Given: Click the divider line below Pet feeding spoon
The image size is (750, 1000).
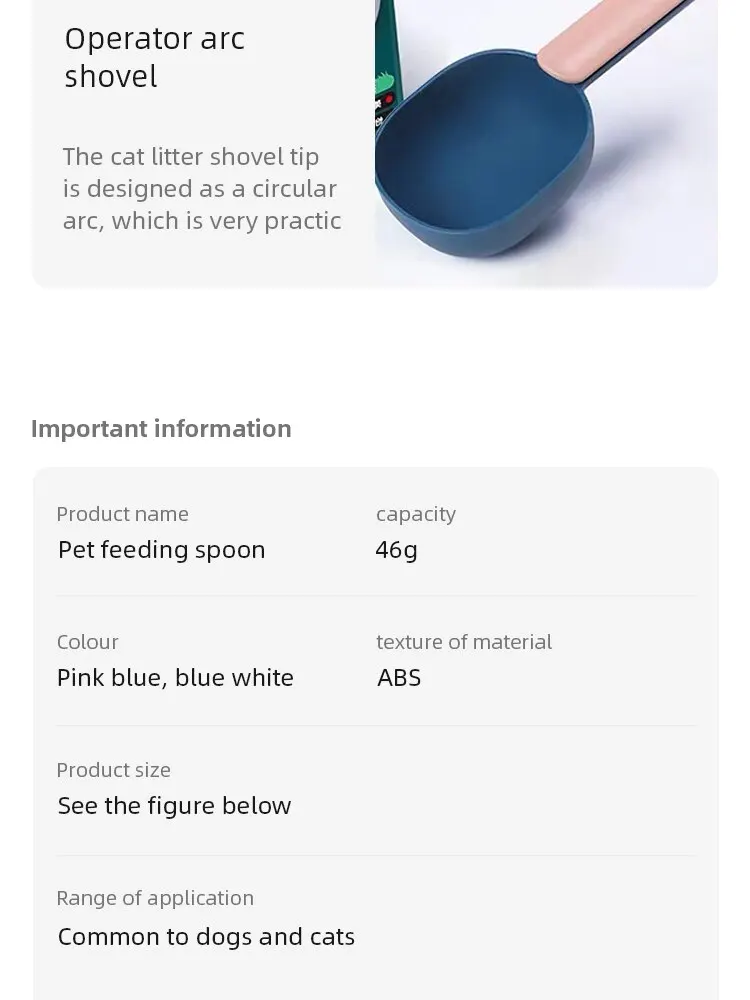Looking at the screenshot, I should (x=375, y=596).
